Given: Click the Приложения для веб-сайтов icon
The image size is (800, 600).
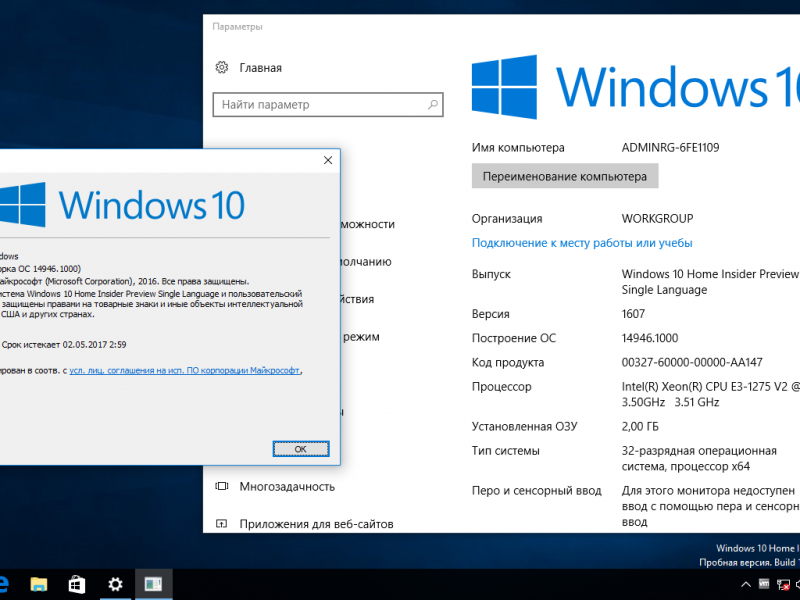Looking at the screenshot, I should click(x=222, y=523).
